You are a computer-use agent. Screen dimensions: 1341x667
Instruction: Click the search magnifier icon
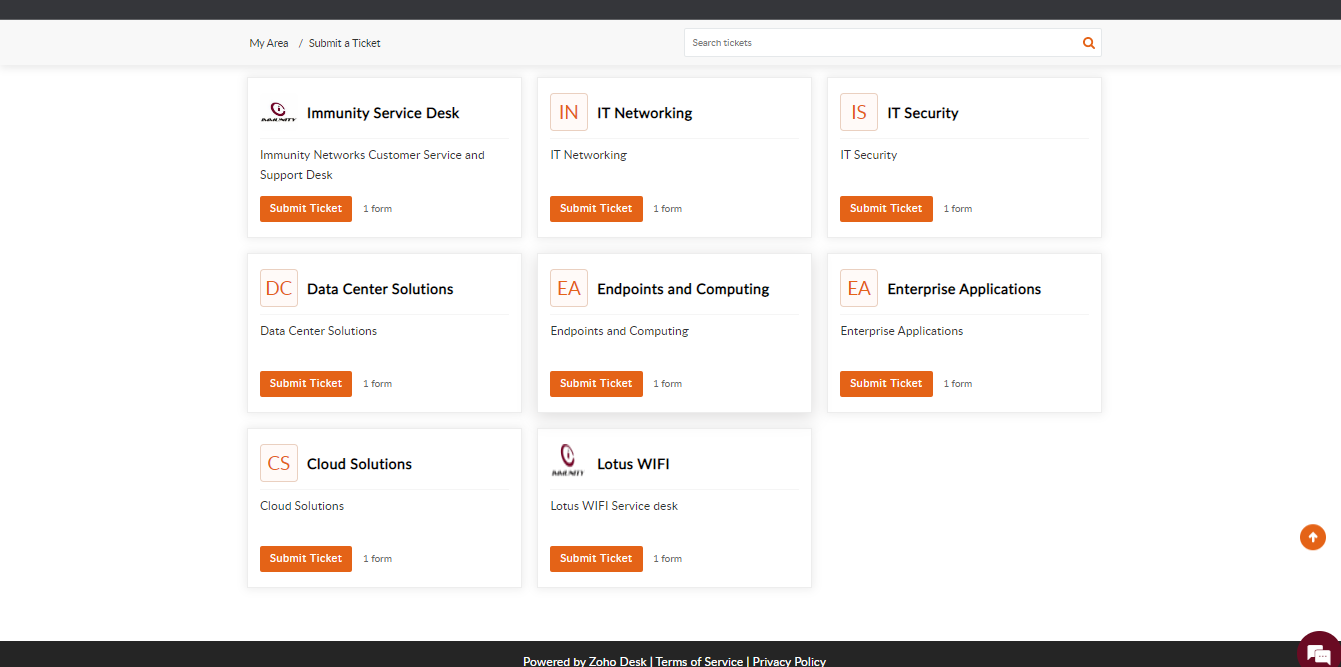tap(1088, 43)
